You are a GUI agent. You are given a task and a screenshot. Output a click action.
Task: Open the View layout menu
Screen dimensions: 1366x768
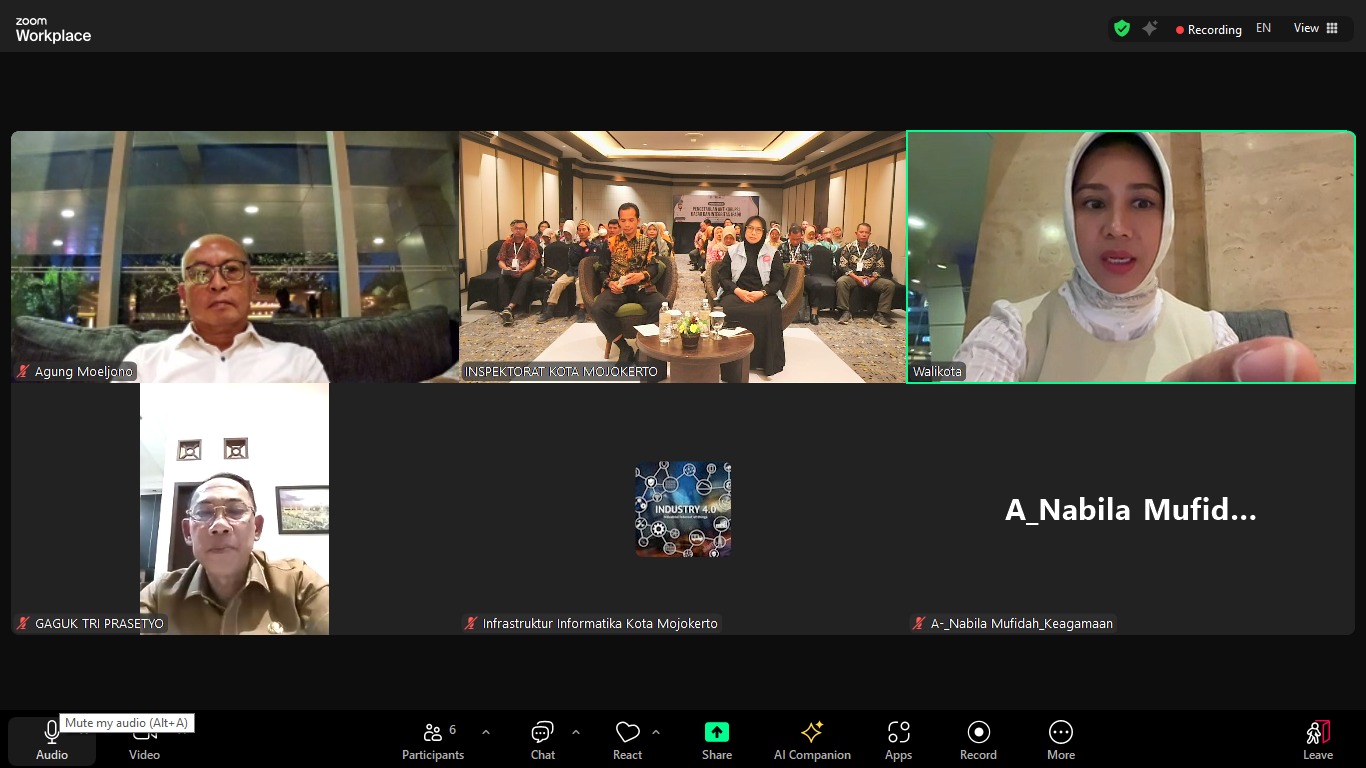[1315, 29]
